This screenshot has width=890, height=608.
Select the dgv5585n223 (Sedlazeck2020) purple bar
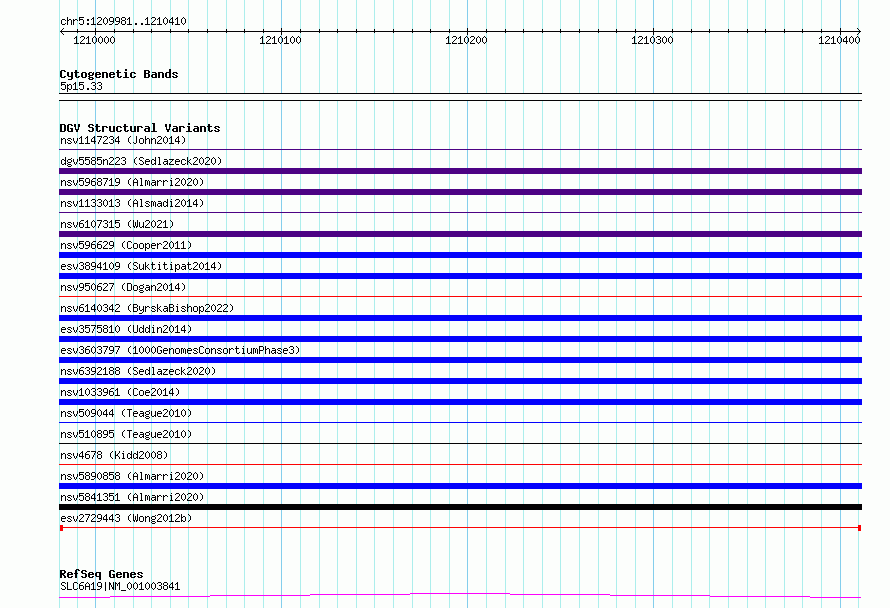(460, 171)
